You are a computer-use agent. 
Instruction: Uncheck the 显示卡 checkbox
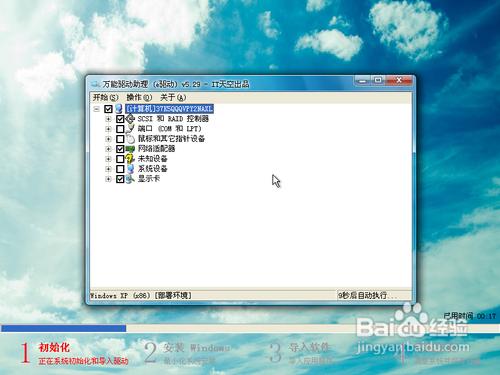(x=120, y=179)
